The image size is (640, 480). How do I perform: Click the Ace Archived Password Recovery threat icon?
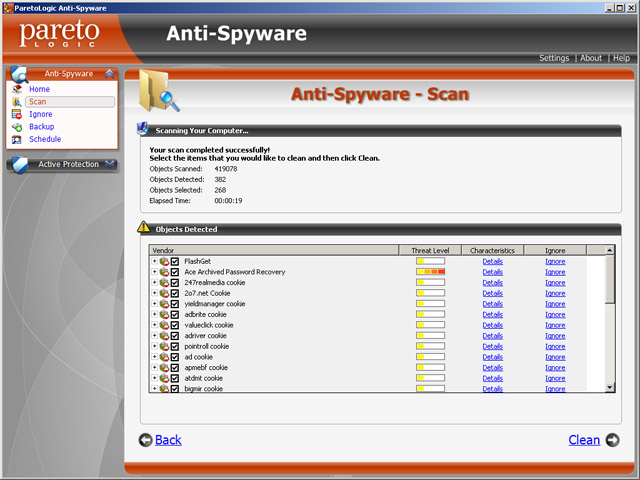(164, 272)
